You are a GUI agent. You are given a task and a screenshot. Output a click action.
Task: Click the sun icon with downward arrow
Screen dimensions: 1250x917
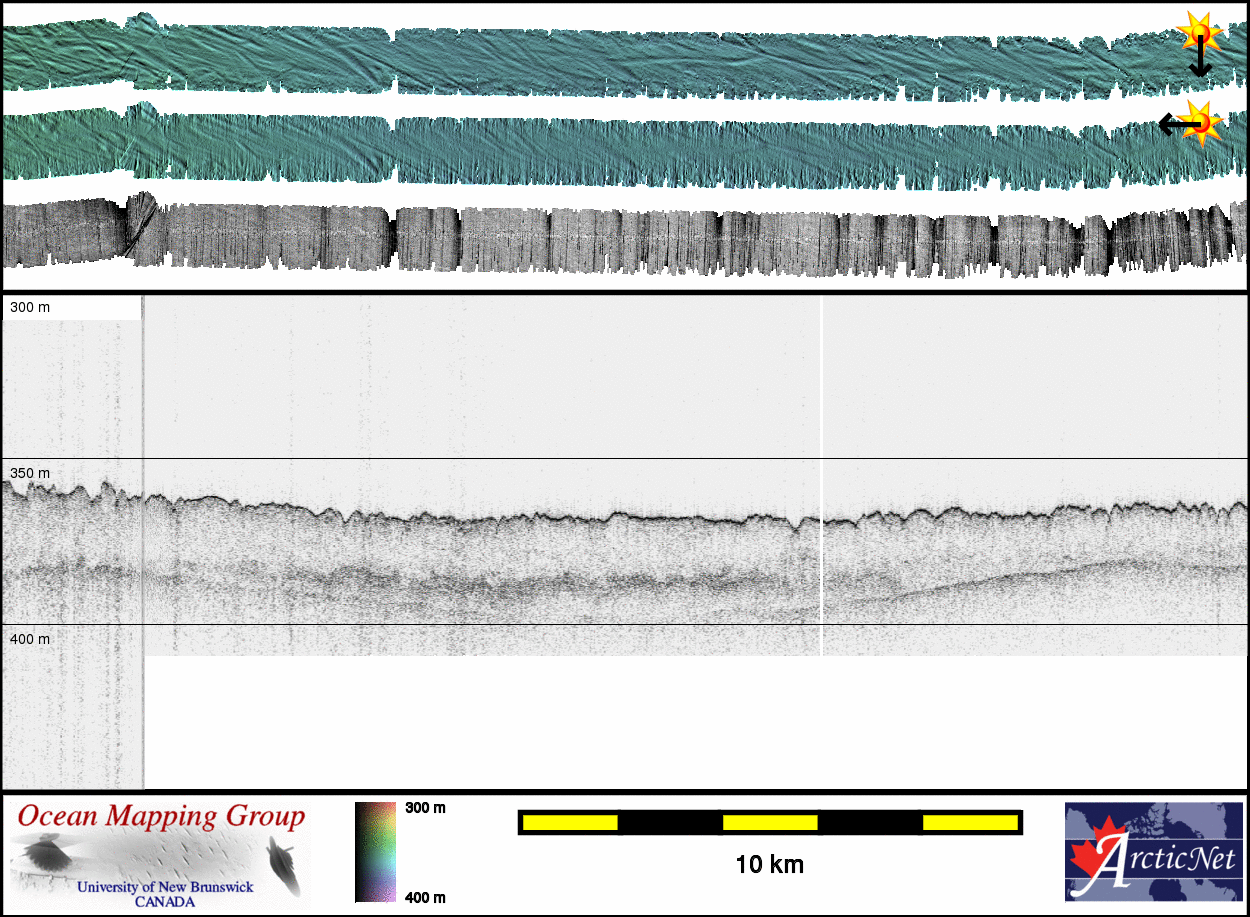click(1198, 32)
